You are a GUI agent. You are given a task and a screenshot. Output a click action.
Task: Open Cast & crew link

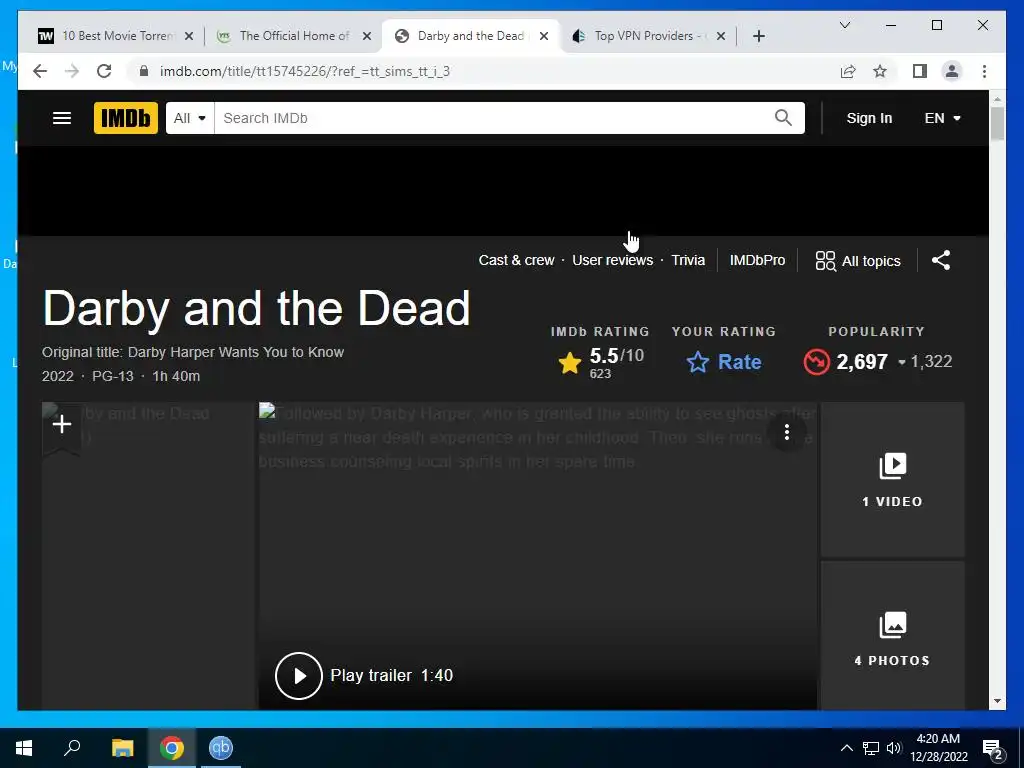(516, 261)
